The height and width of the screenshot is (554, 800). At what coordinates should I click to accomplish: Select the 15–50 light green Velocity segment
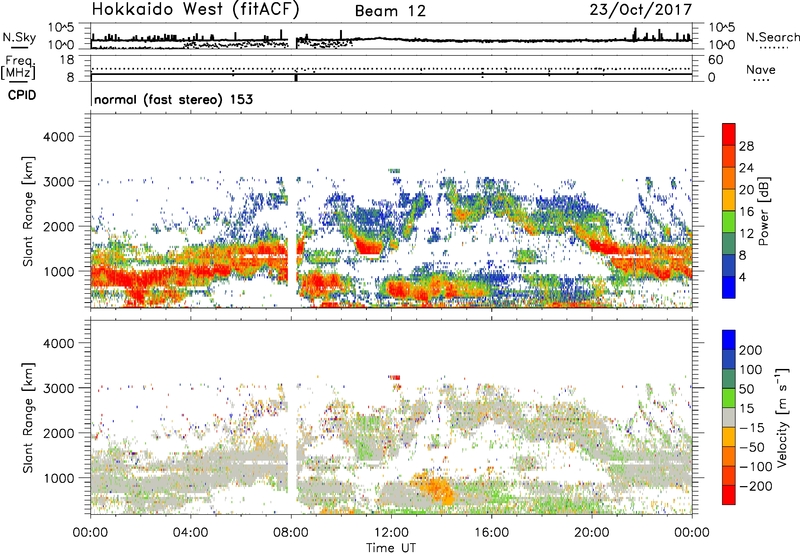[729, 398]
